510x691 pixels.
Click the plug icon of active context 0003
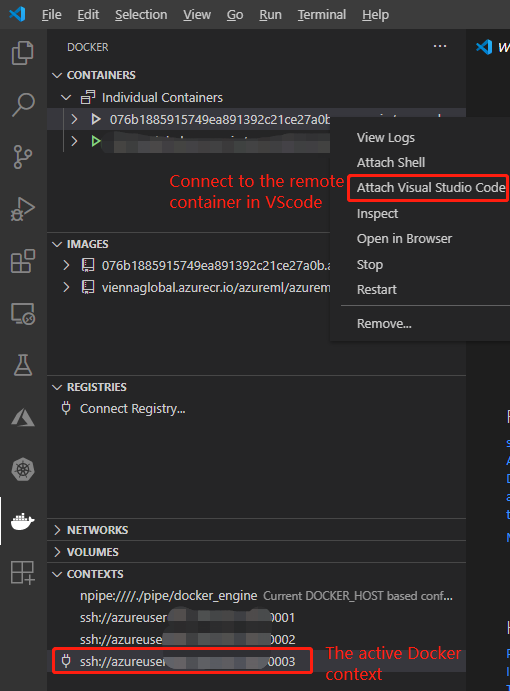(66, 661)
